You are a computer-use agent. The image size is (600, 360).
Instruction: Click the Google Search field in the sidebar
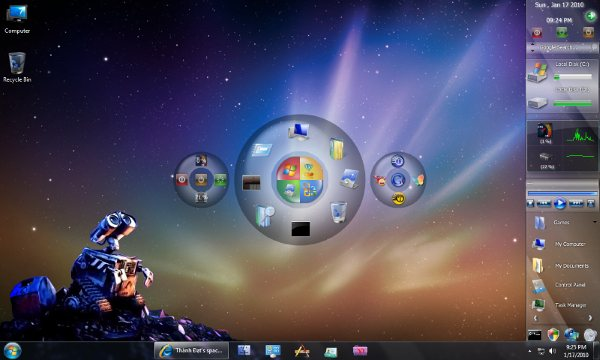pos(563,48)
